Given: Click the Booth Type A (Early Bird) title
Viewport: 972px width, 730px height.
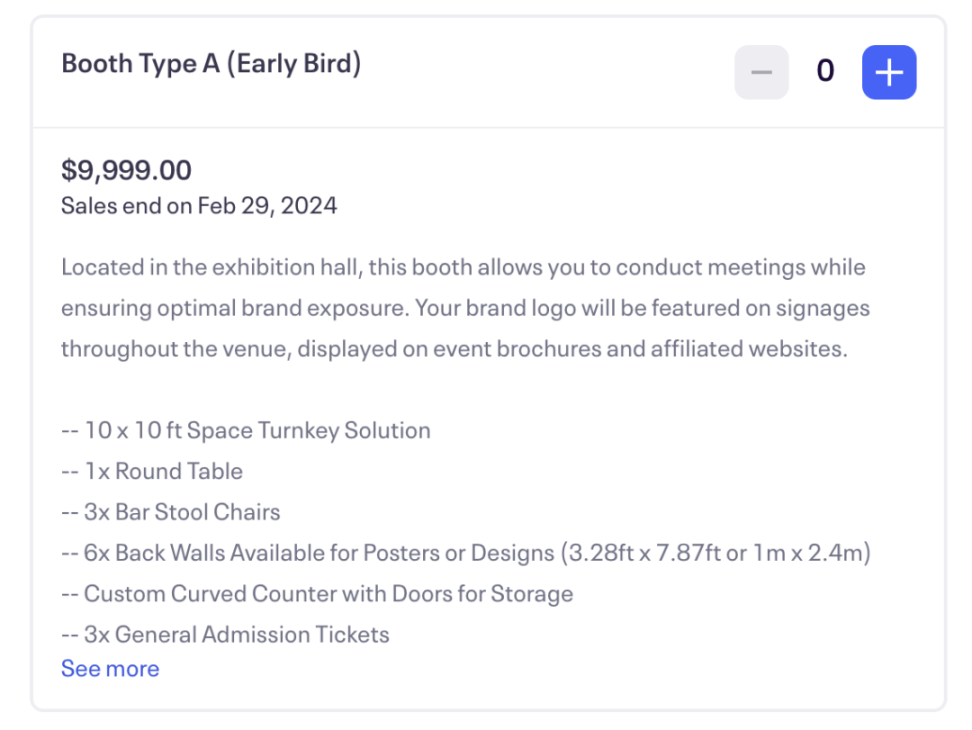Looking at the screenshot, I should tap(211, 64).
